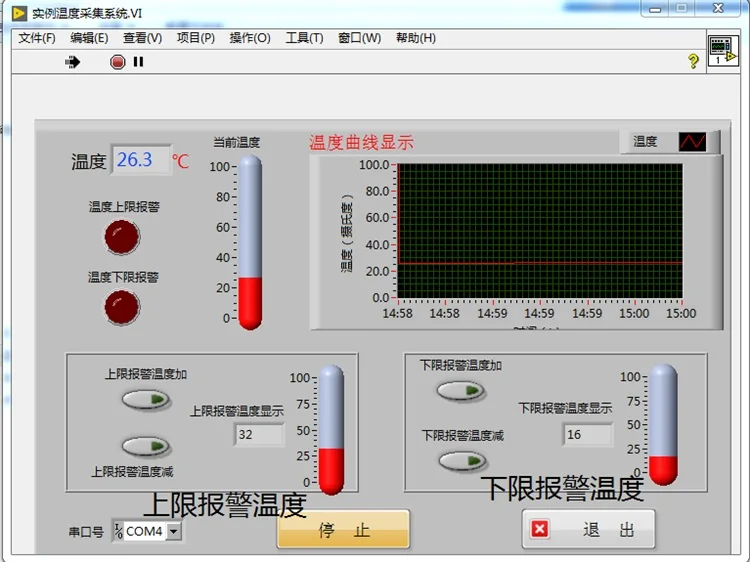
Task: Click the 100.0 Y-axis scale label
Action: click(x=374, y=165)
